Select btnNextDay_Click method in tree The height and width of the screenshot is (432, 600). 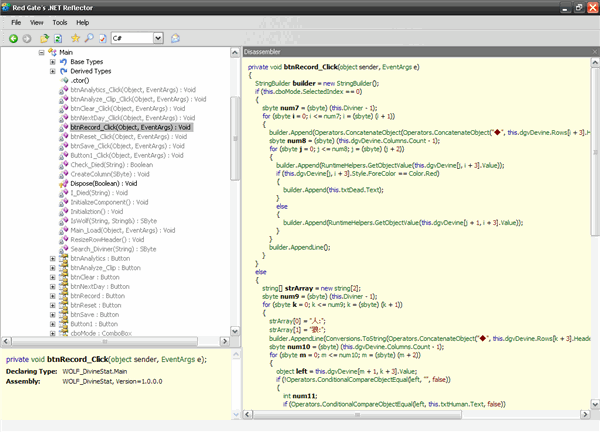click(132, 118)
